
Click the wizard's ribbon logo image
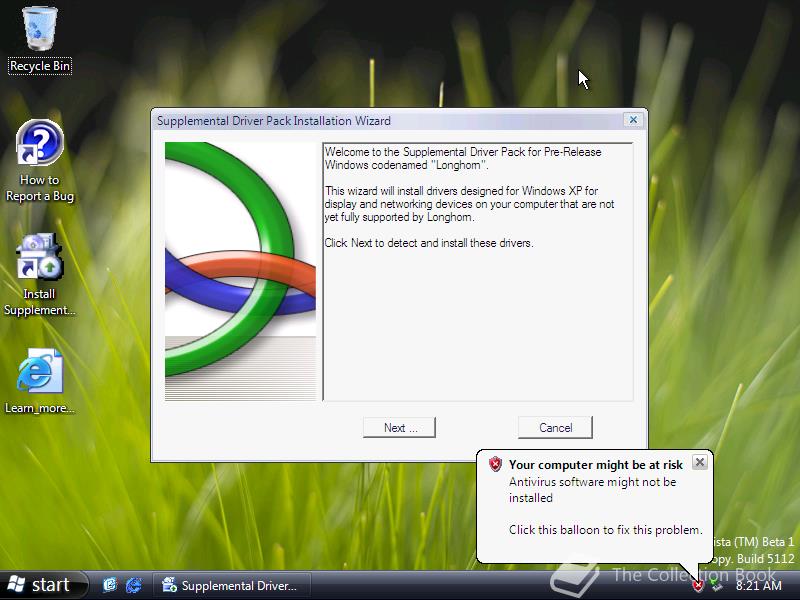click(x=240, y=271)
